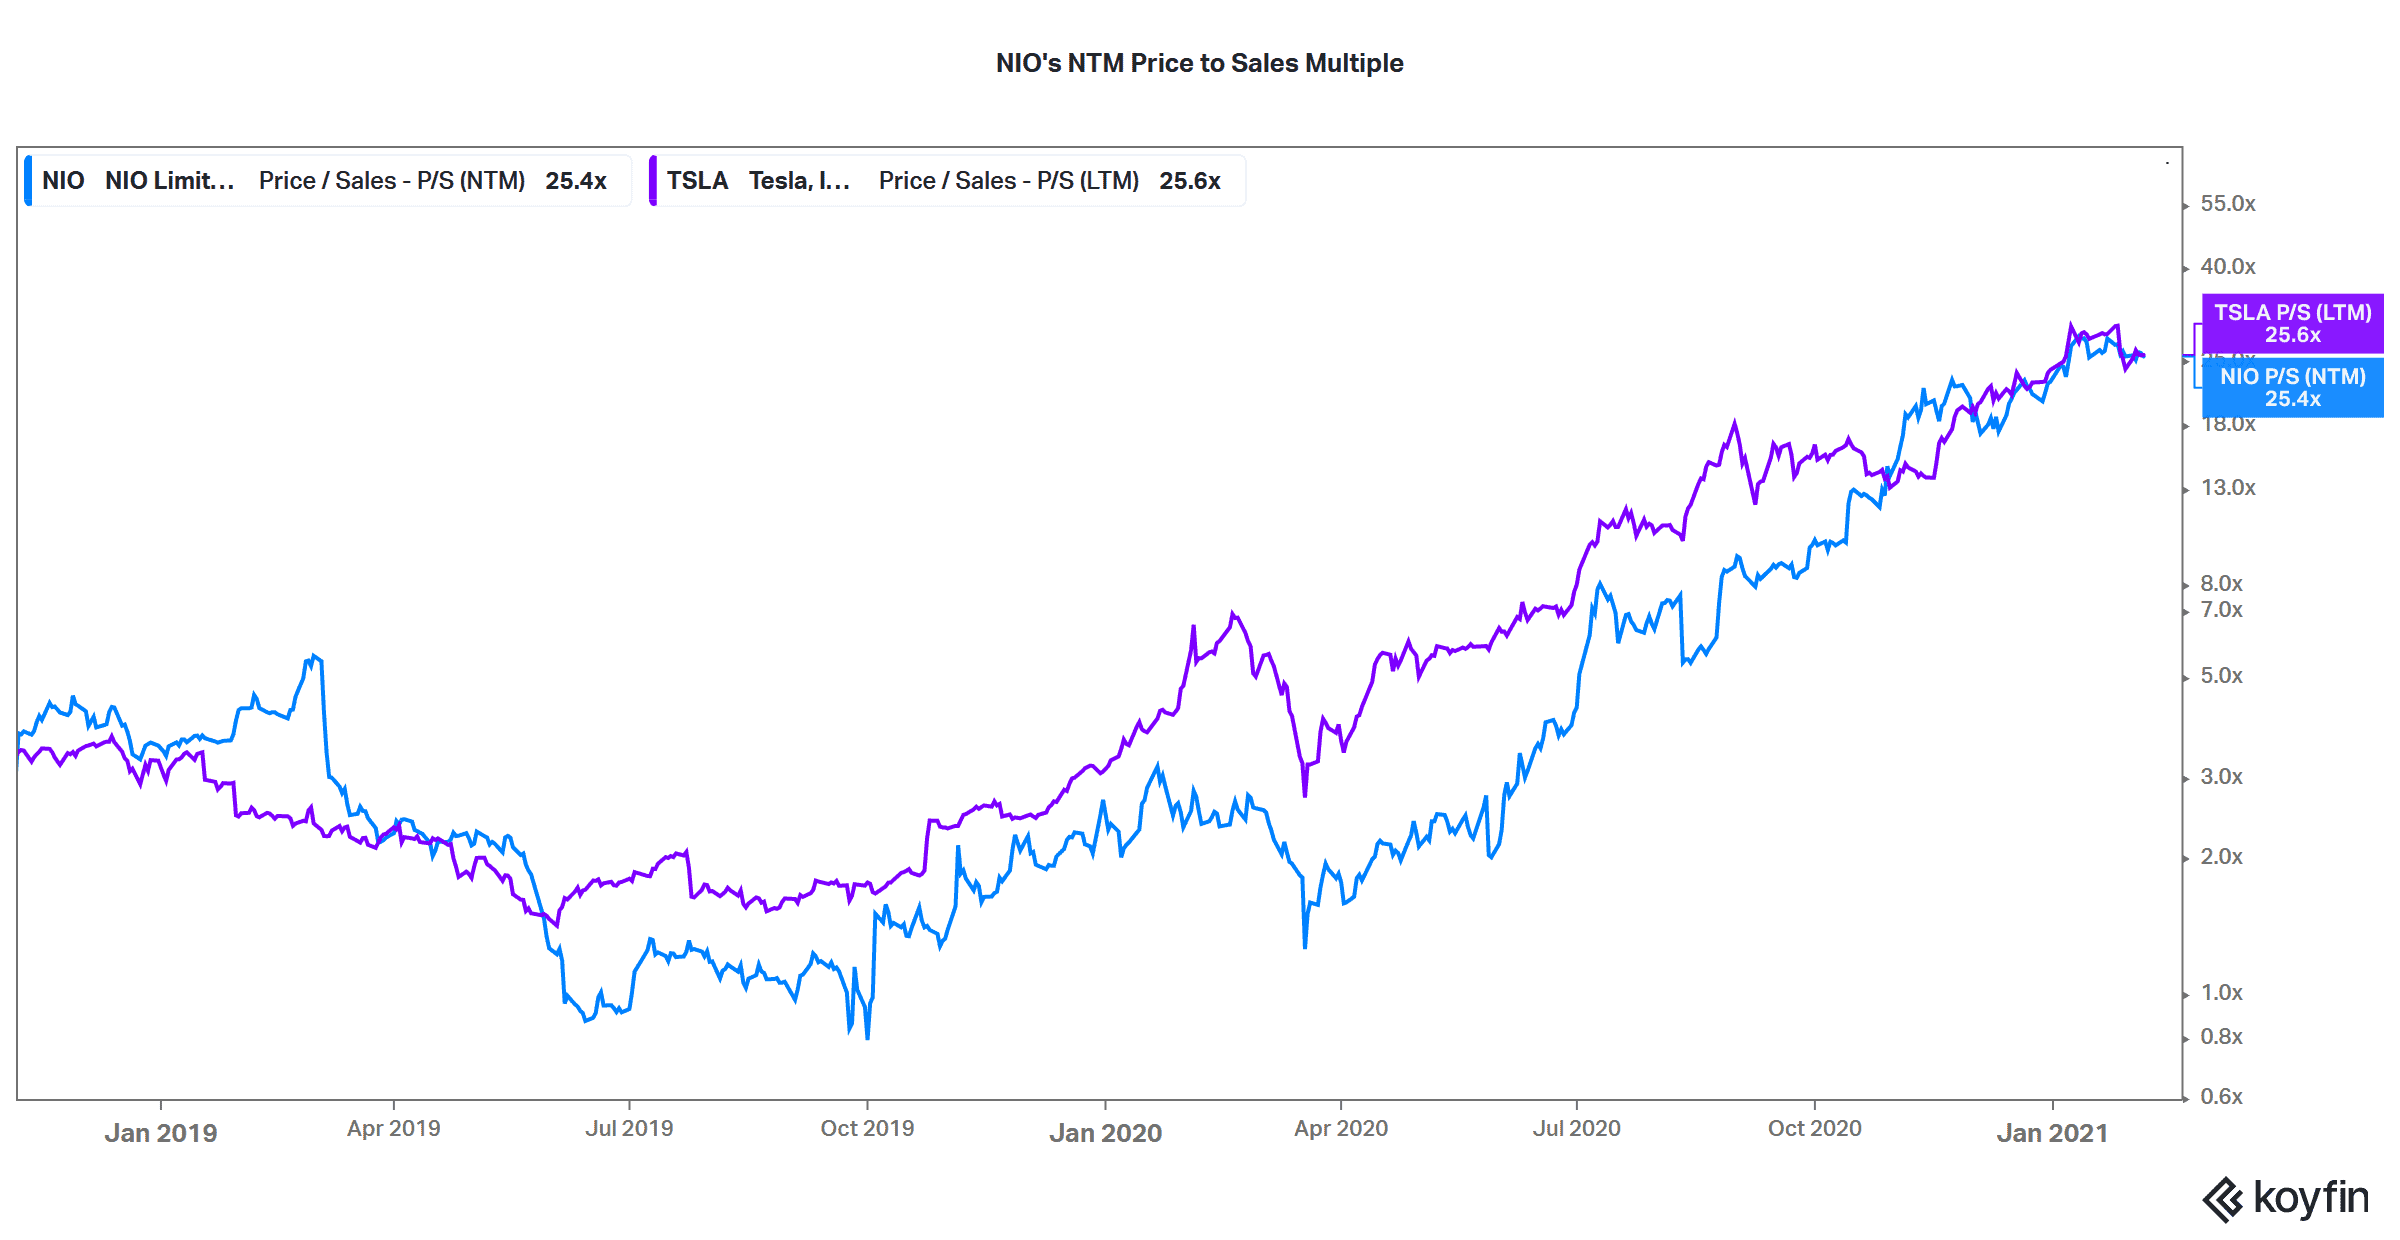Click the 'Apr 2020' x-axis label
Viewport: 2400px width, 1240px height.
1341,1128
